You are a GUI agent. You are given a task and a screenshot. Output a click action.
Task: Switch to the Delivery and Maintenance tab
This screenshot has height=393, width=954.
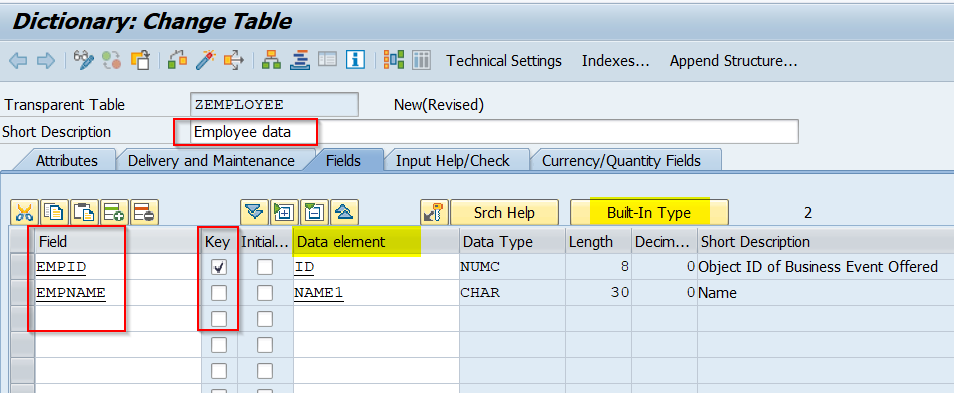coord(211,161)
